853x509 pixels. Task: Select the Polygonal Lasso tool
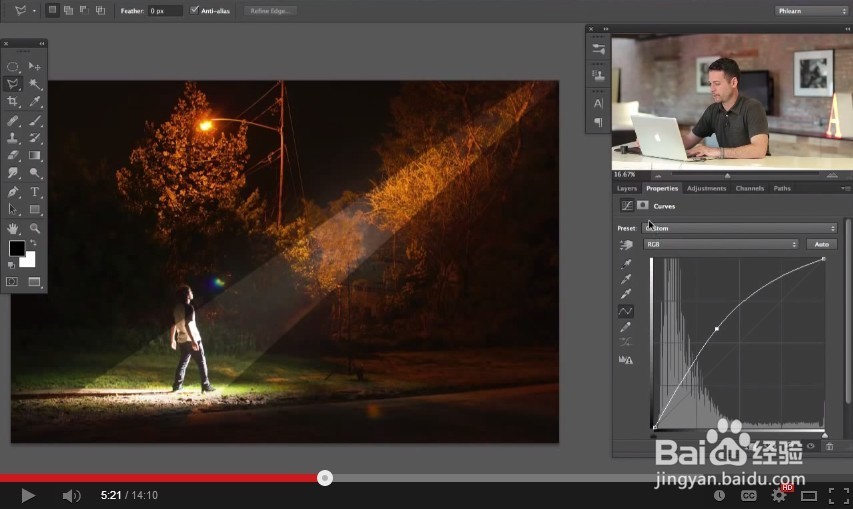coord(13,84)
